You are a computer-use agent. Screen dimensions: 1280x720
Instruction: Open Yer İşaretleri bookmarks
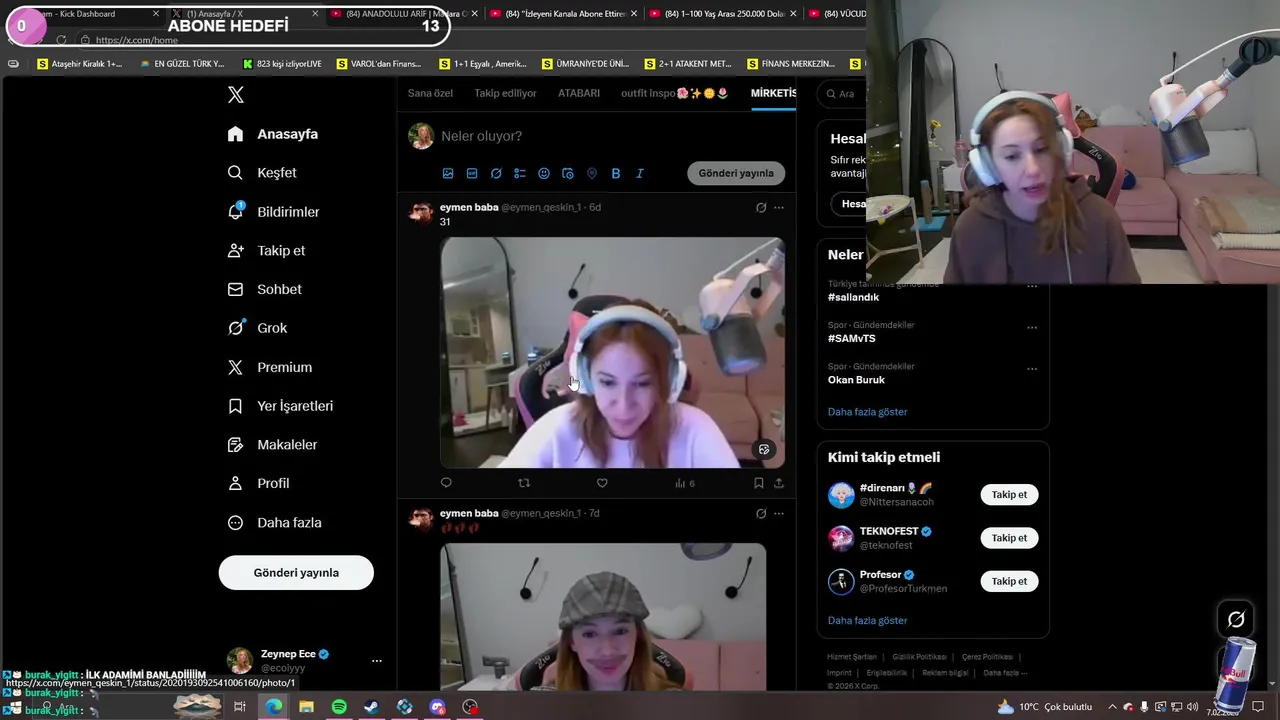281,406
